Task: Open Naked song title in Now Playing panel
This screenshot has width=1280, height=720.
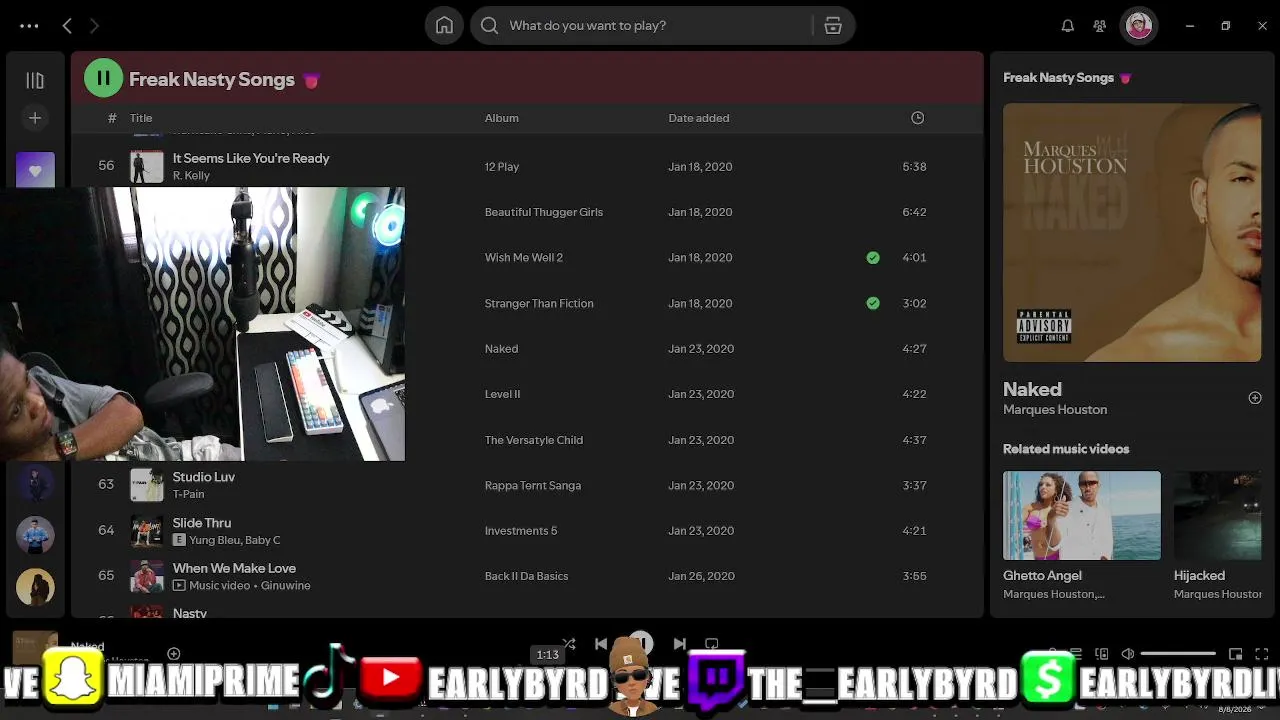Action: (1032, 389)
